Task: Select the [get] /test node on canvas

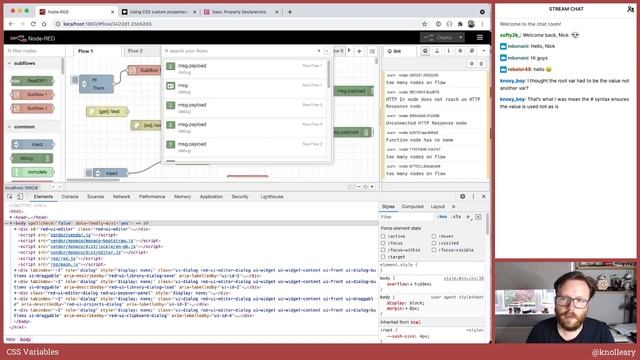Action: click(x=107, y=111)
